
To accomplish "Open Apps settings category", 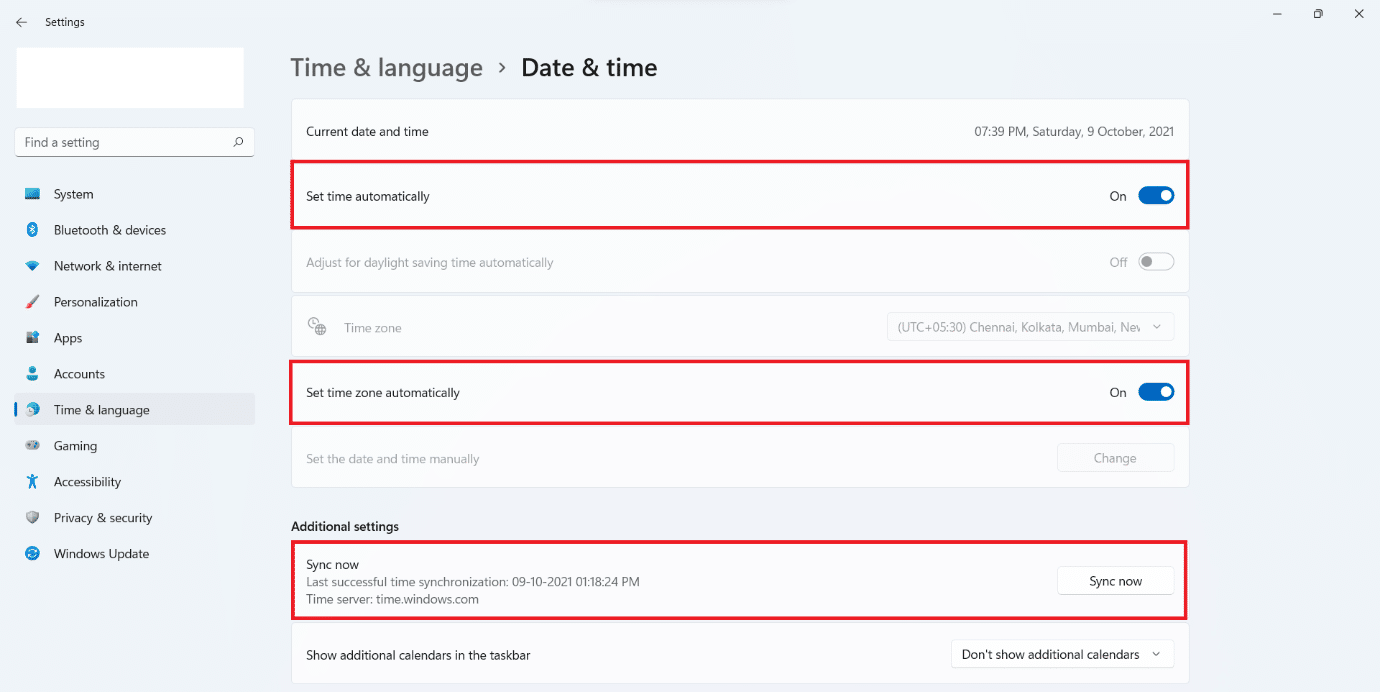I will 135,338.
